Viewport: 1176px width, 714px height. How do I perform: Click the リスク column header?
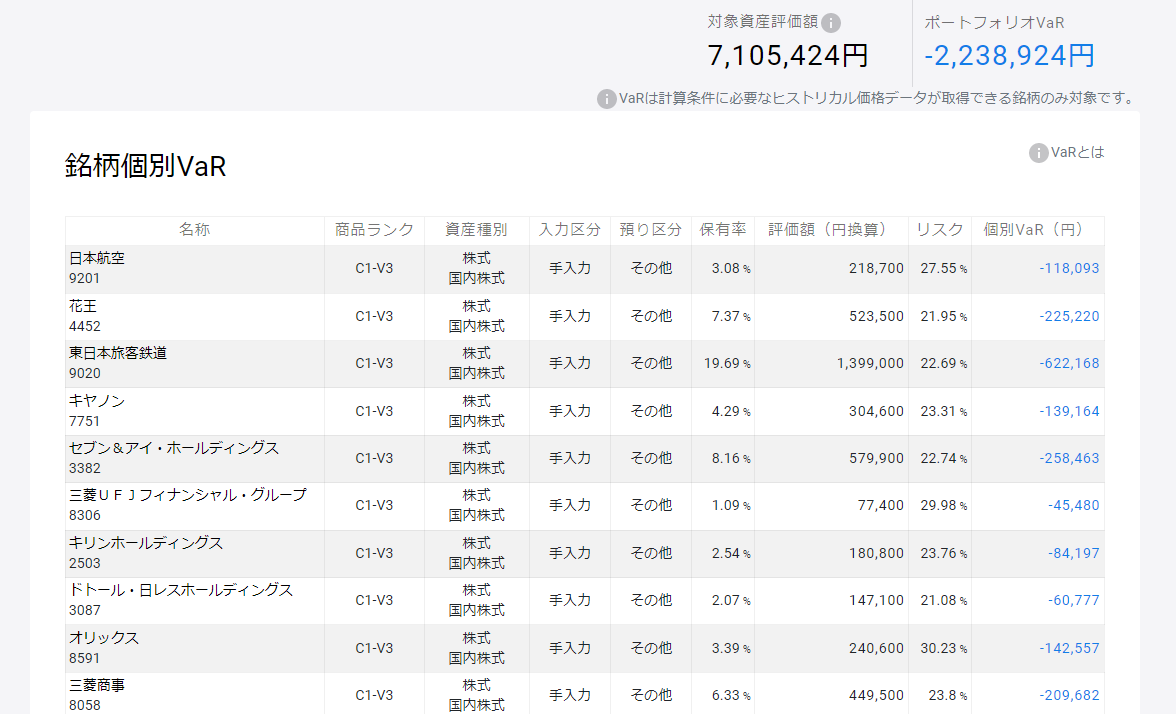tap(940, 230)
